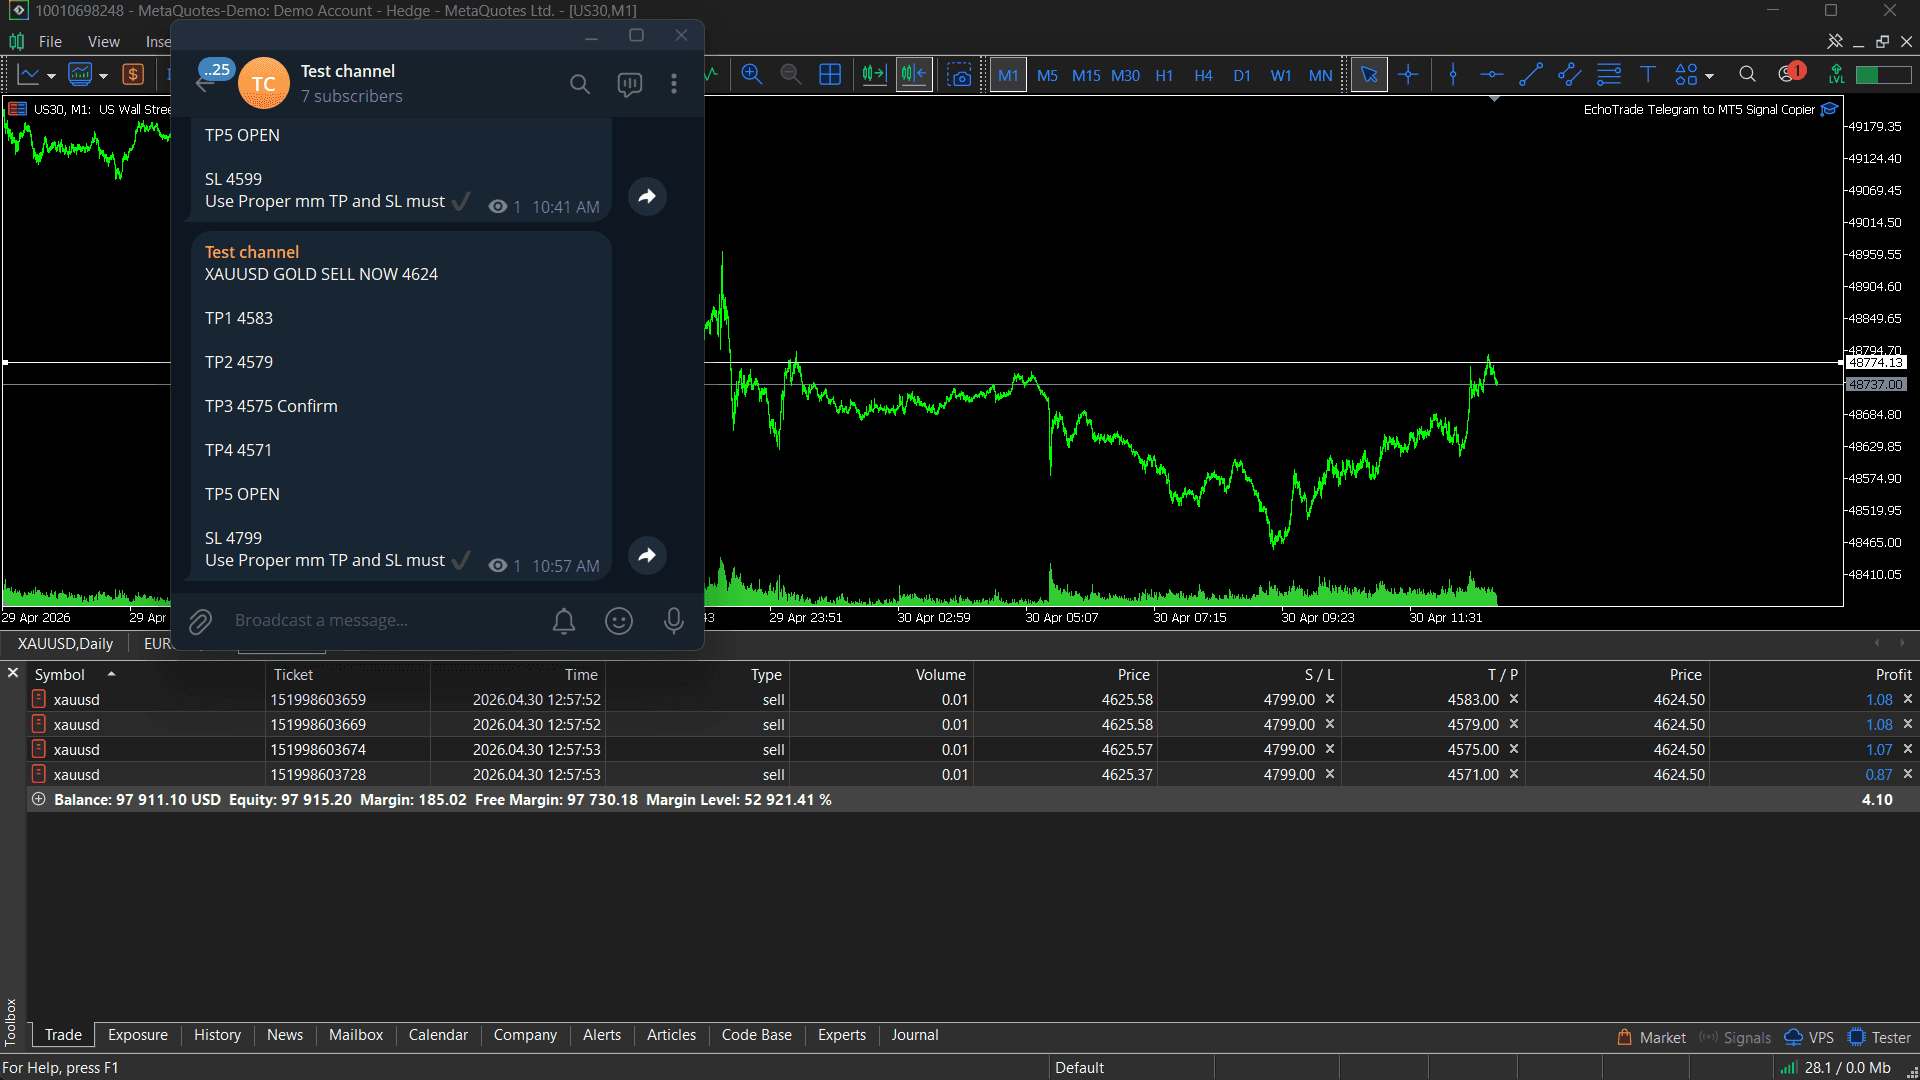Open Test channel TC avatar

[264, 83]
